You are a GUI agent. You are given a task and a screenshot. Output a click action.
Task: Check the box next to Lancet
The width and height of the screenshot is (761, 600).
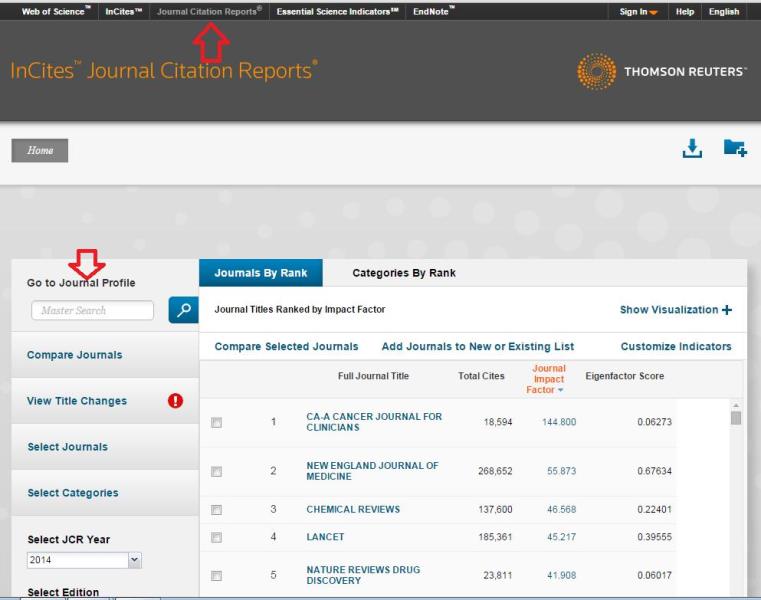[x=216, y=538]
